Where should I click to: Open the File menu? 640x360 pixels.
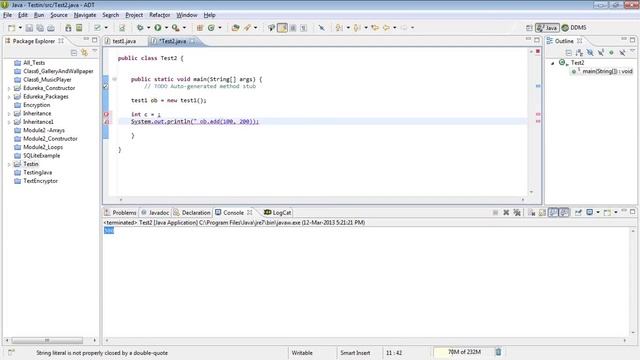click(7, 15)
